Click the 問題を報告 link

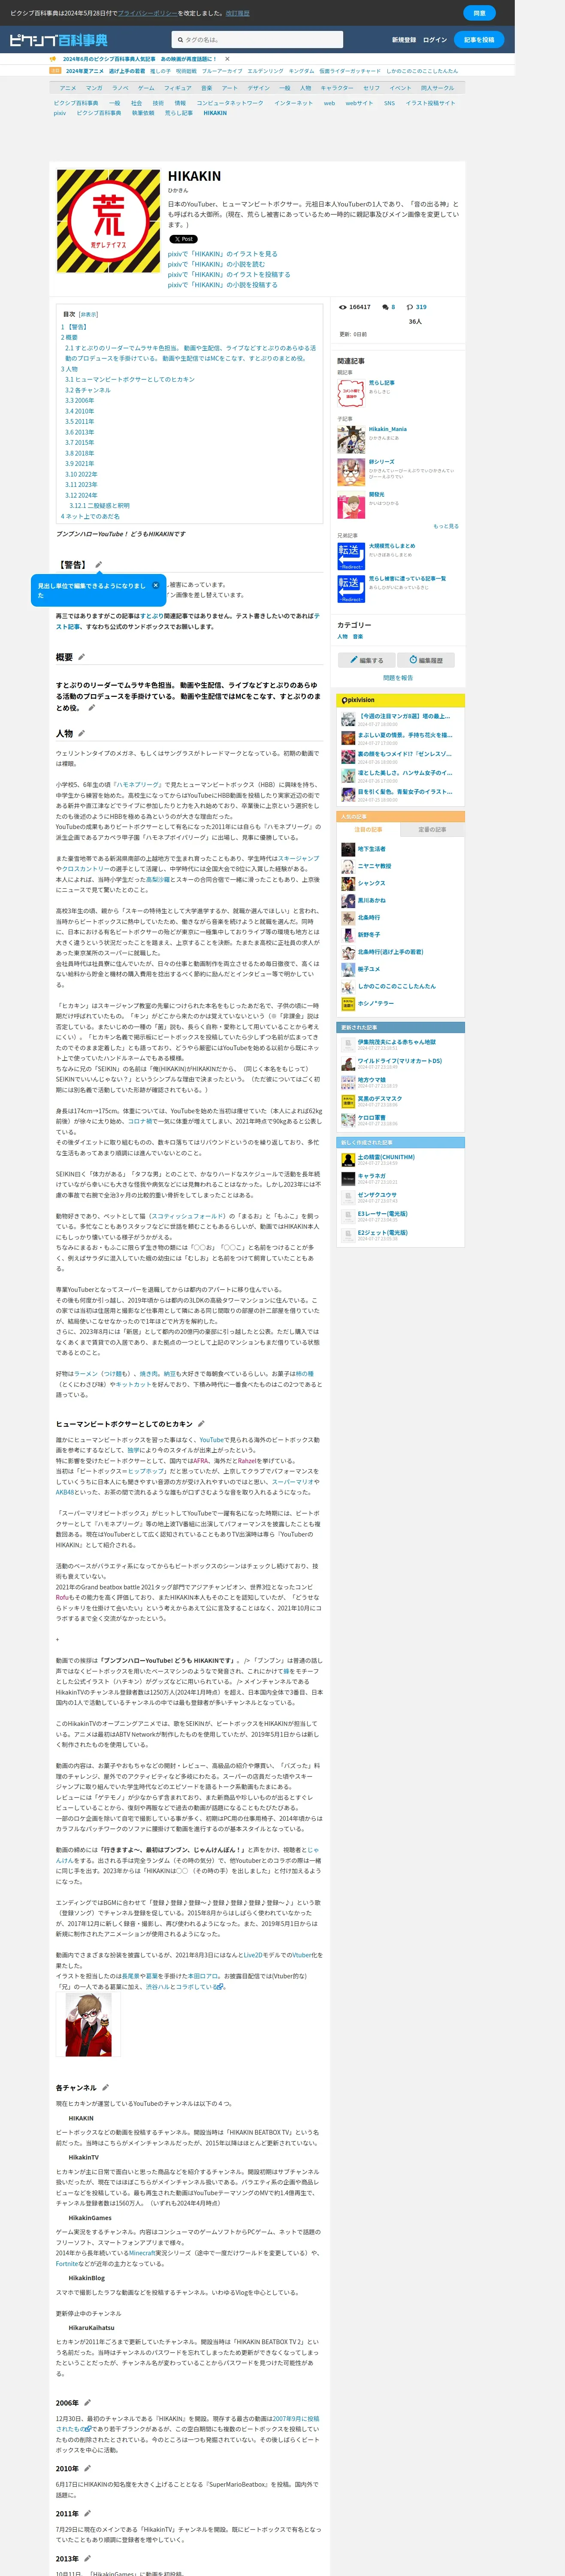pos(398,678)
